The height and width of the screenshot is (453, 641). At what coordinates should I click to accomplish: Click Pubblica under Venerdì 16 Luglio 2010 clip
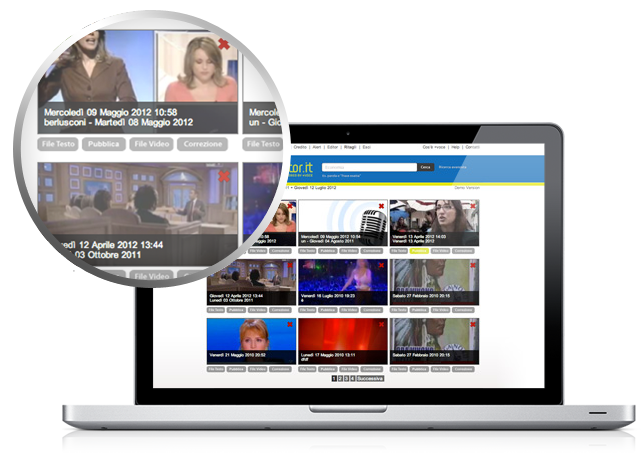[x=328, y=310]
